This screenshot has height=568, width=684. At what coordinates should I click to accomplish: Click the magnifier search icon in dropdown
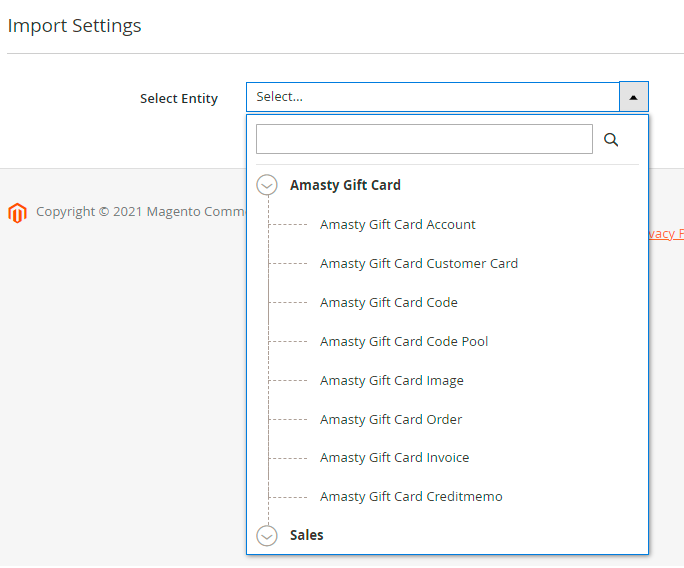pyautogui.click(x=611, y=140)
